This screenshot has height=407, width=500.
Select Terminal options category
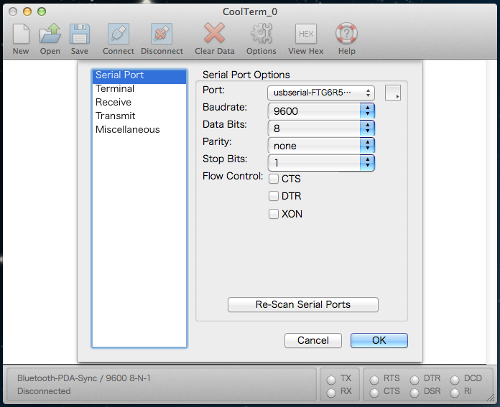[x=139, y=89]
